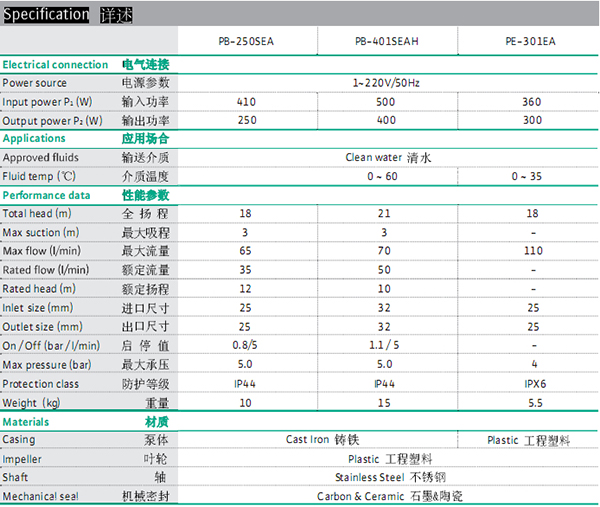Click the Electrical connection section heading

pos(54,65)
